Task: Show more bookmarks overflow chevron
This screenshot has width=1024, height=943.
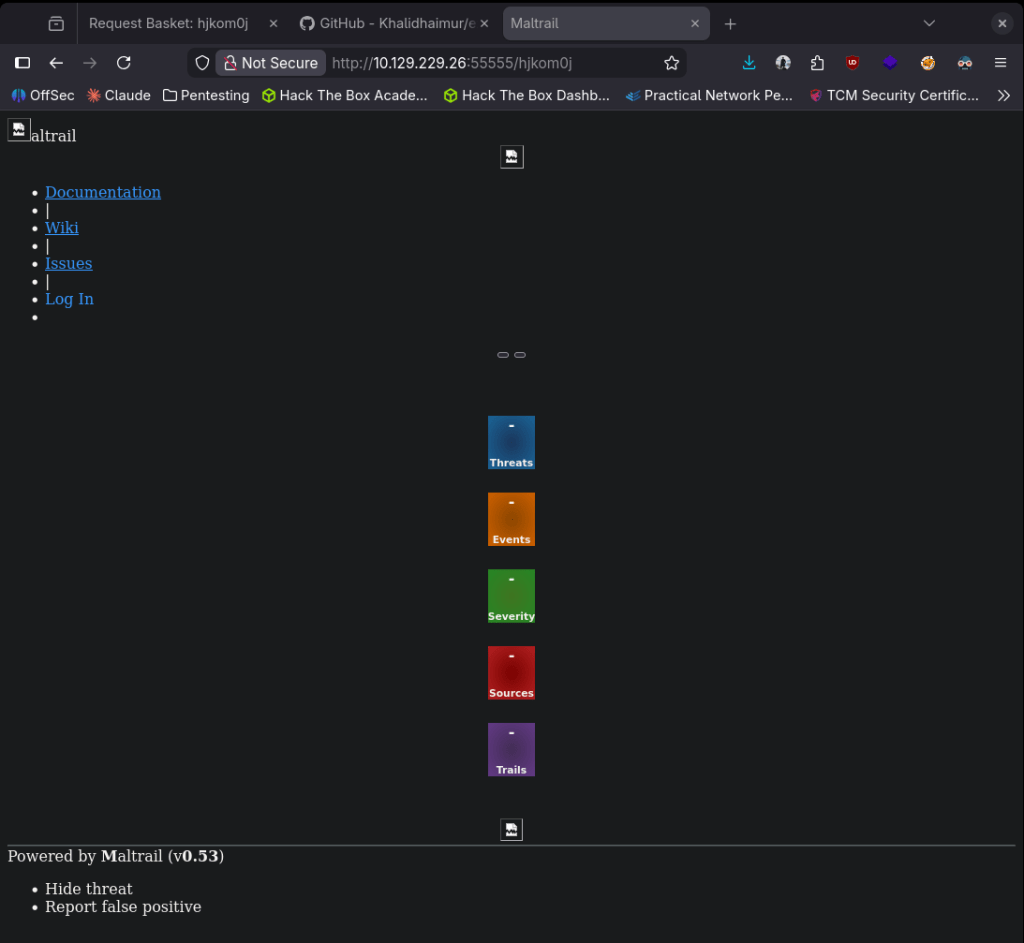Action: coord(1003,95)
